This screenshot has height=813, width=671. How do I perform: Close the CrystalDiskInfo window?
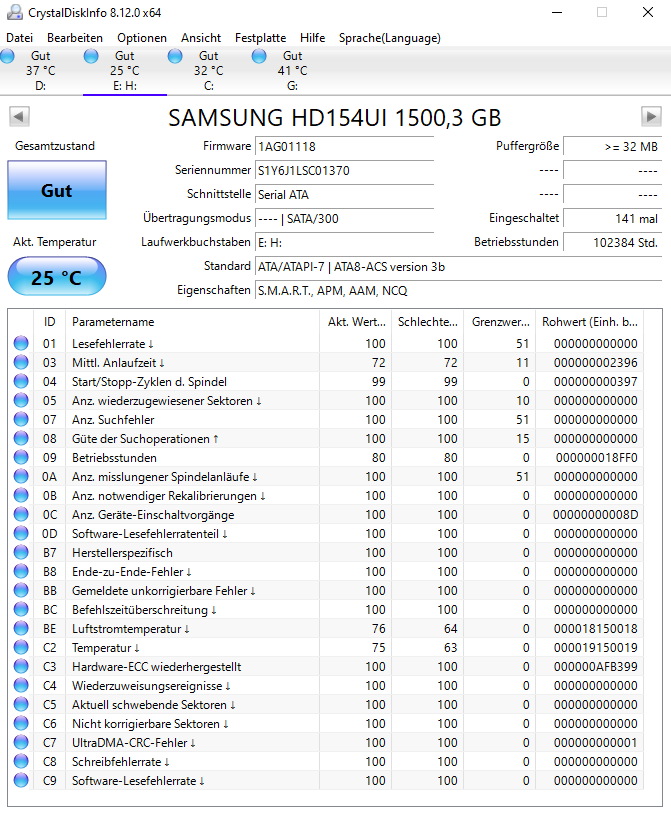648,12
